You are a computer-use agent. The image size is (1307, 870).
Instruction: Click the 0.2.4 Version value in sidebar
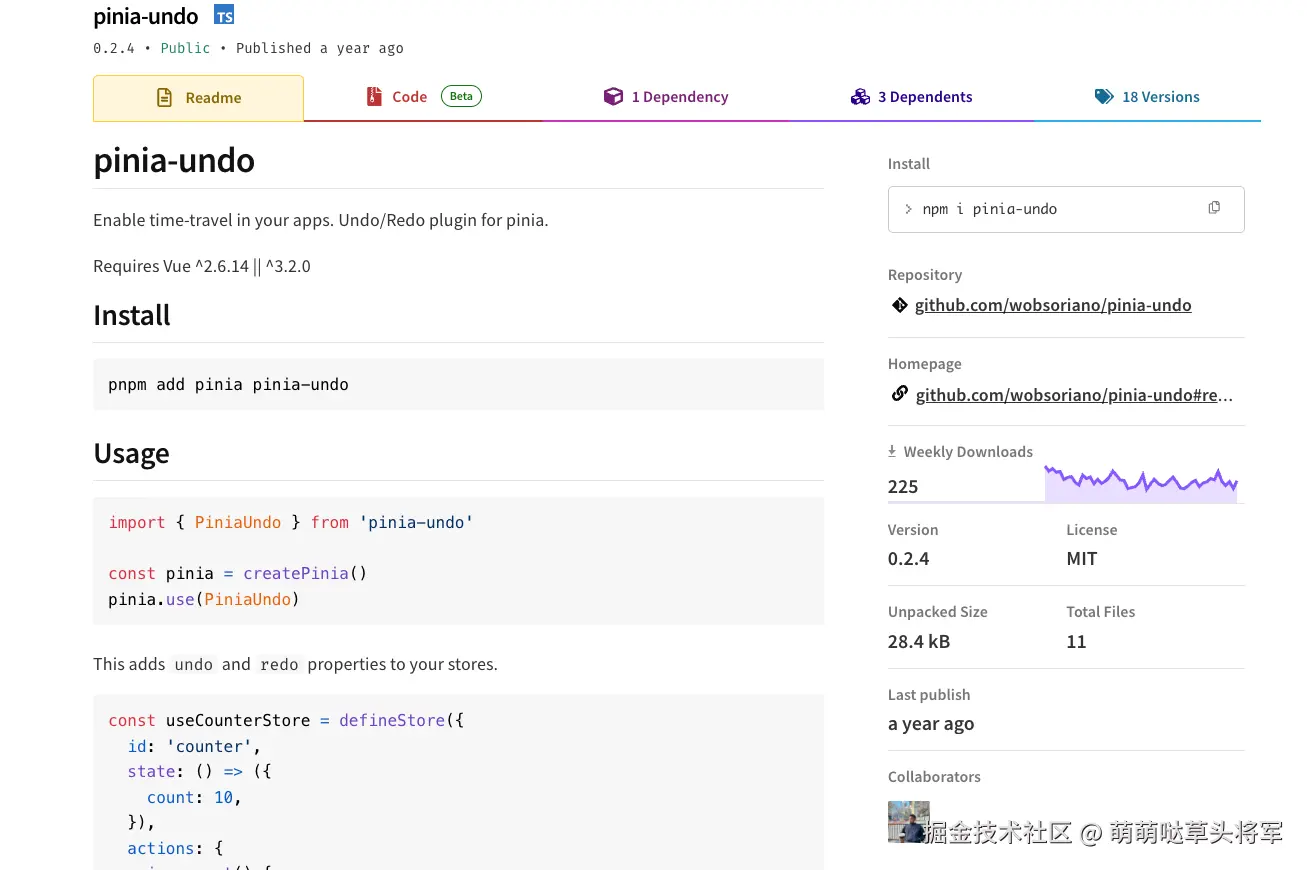pos(909,558)
